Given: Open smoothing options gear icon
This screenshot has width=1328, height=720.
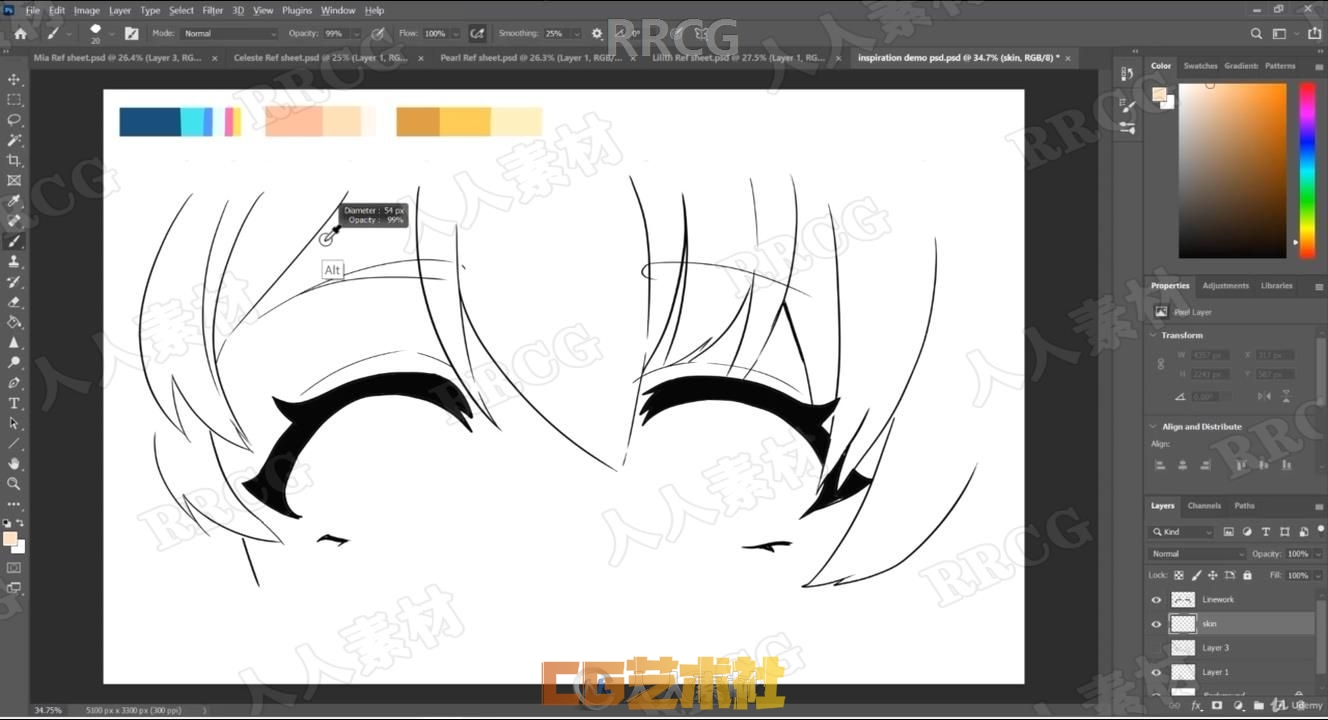Looking at the screenshot, I should (597, 33).
